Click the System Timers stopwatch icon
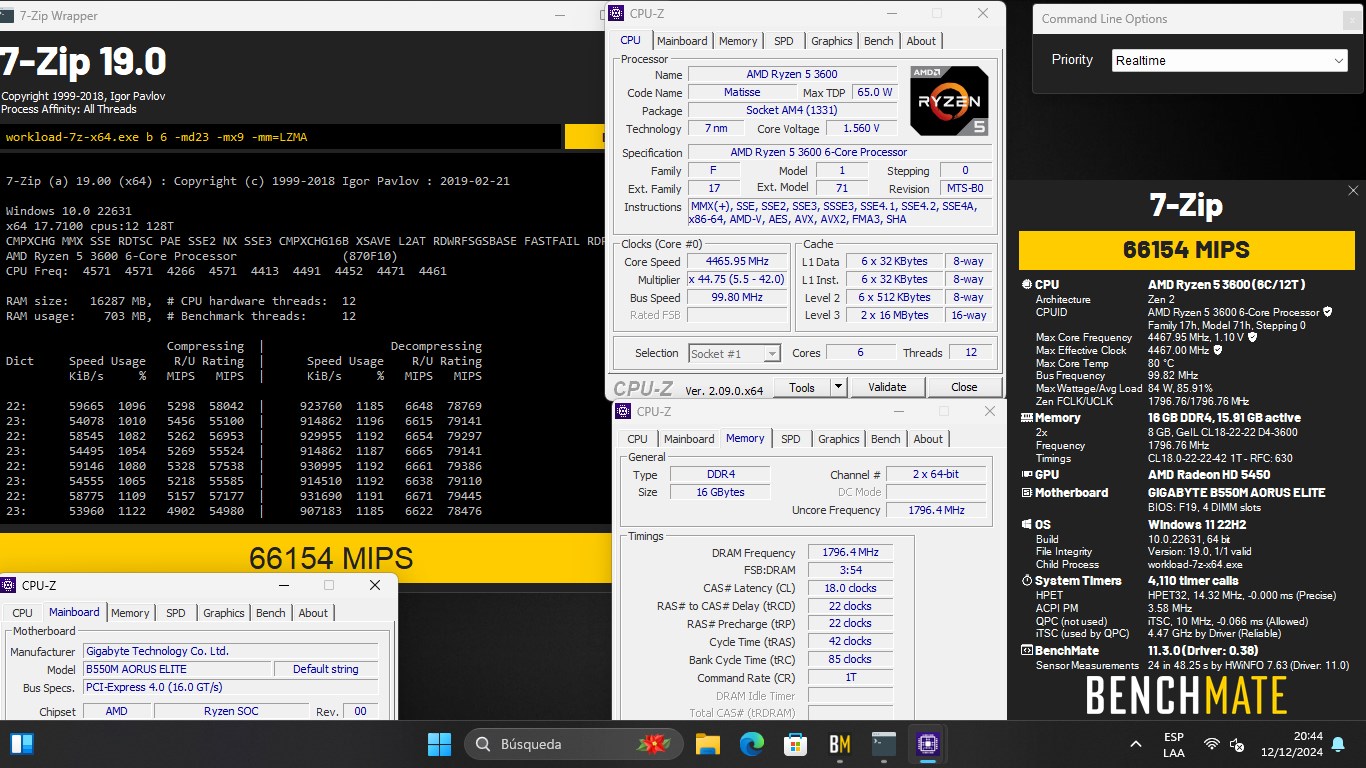Viewport: 1366px width, 768px height. [1027, 581]
